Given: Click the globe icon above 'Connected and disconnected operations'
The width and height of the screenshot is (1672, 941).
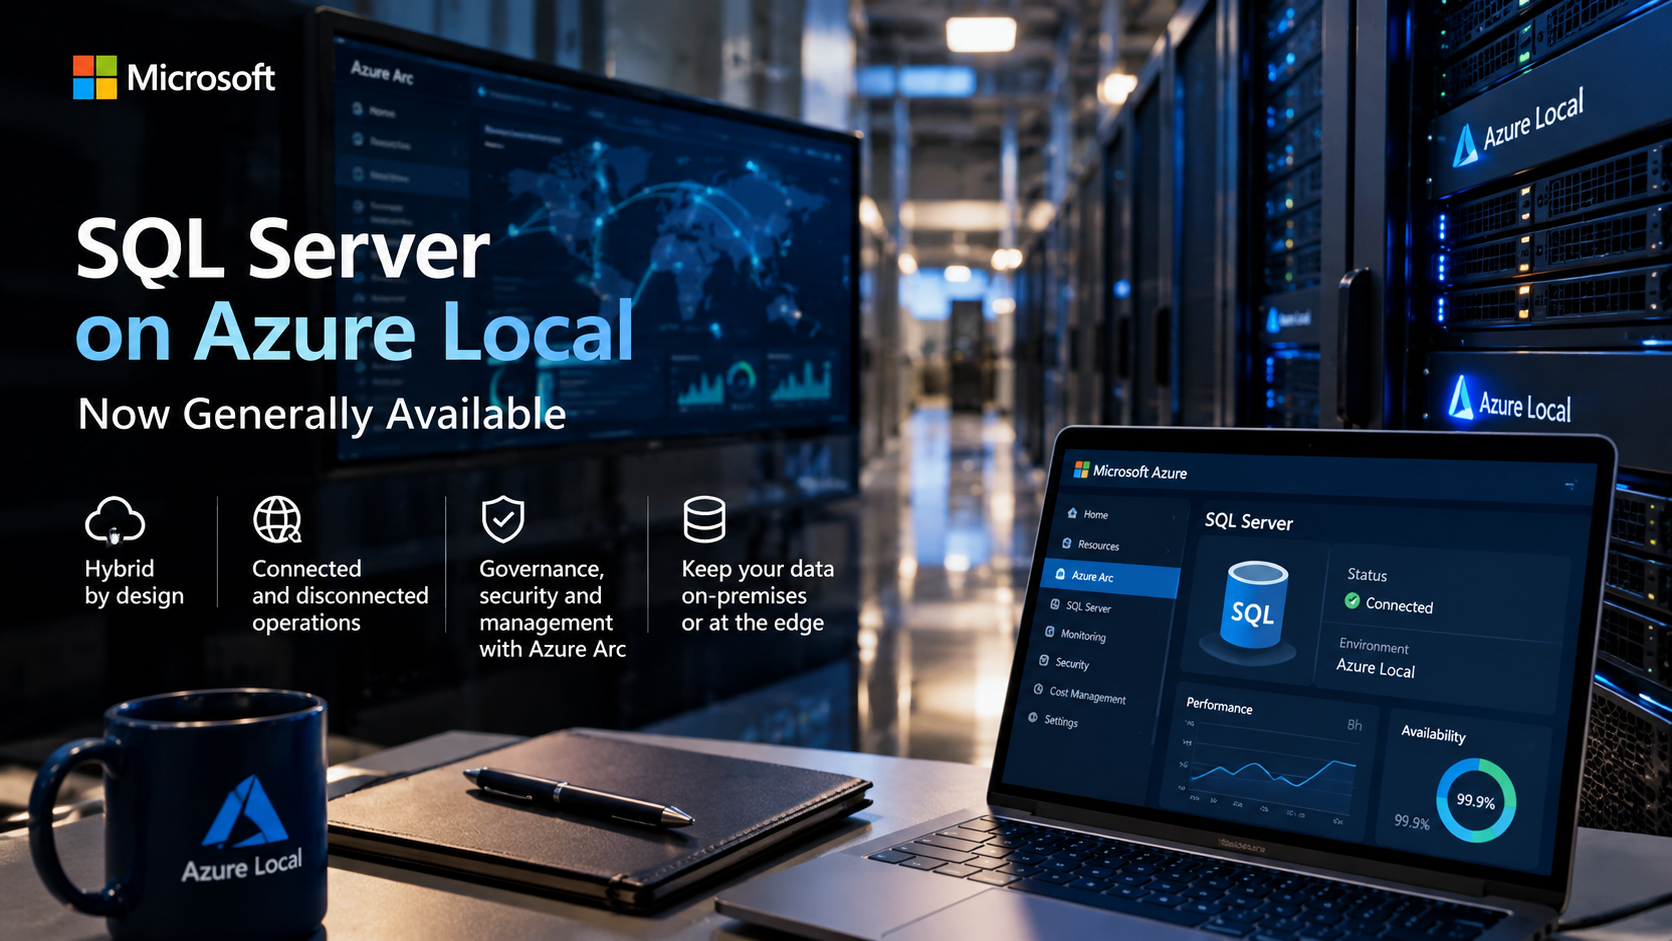Looking at the screenshot, I should coord(277,519).
